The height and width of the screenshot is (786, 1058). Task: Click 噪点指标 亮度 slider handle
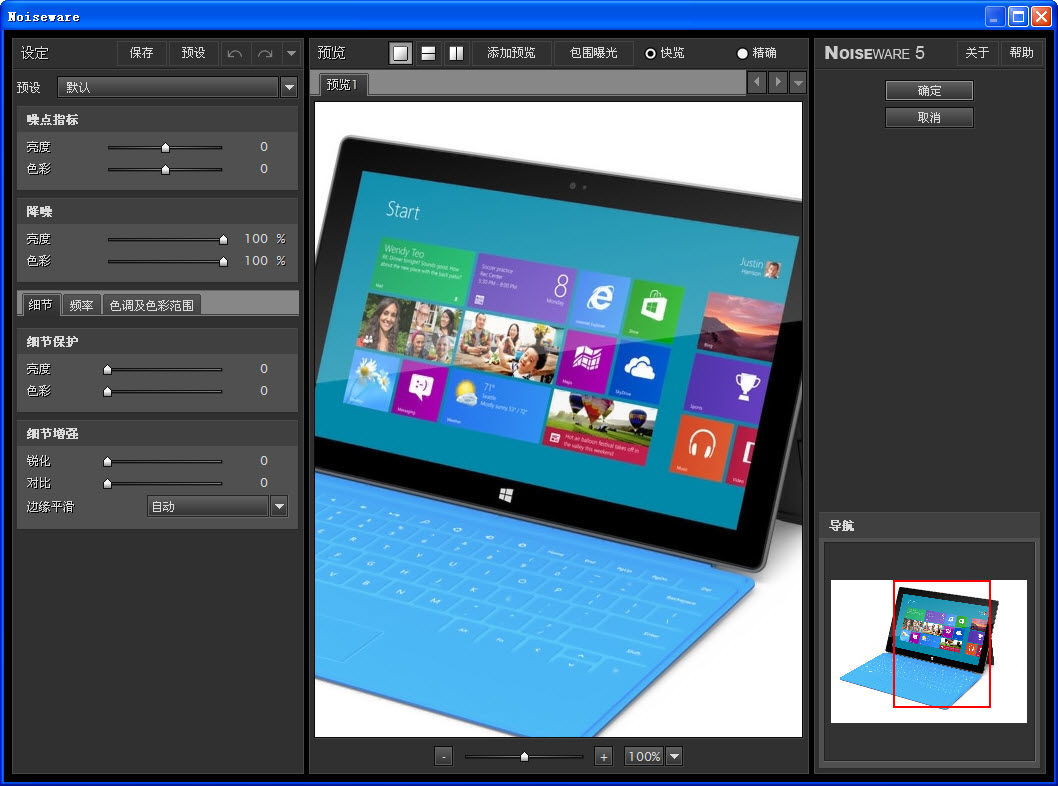pyautogui.click(x=165, y=148)
